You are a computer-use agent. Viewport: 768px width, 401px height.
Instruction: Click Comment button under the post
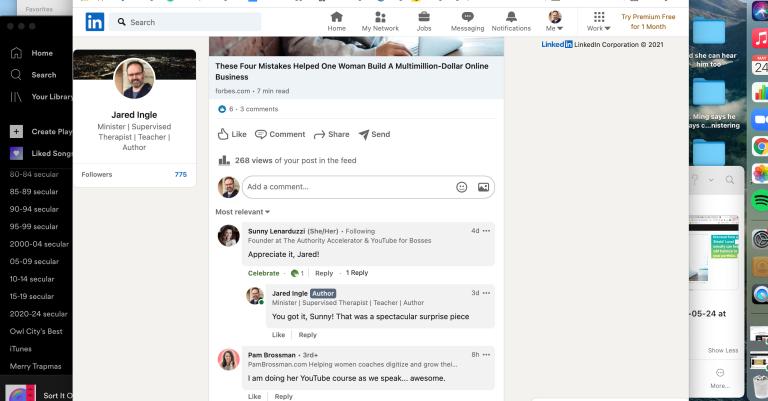coord(280,134)
